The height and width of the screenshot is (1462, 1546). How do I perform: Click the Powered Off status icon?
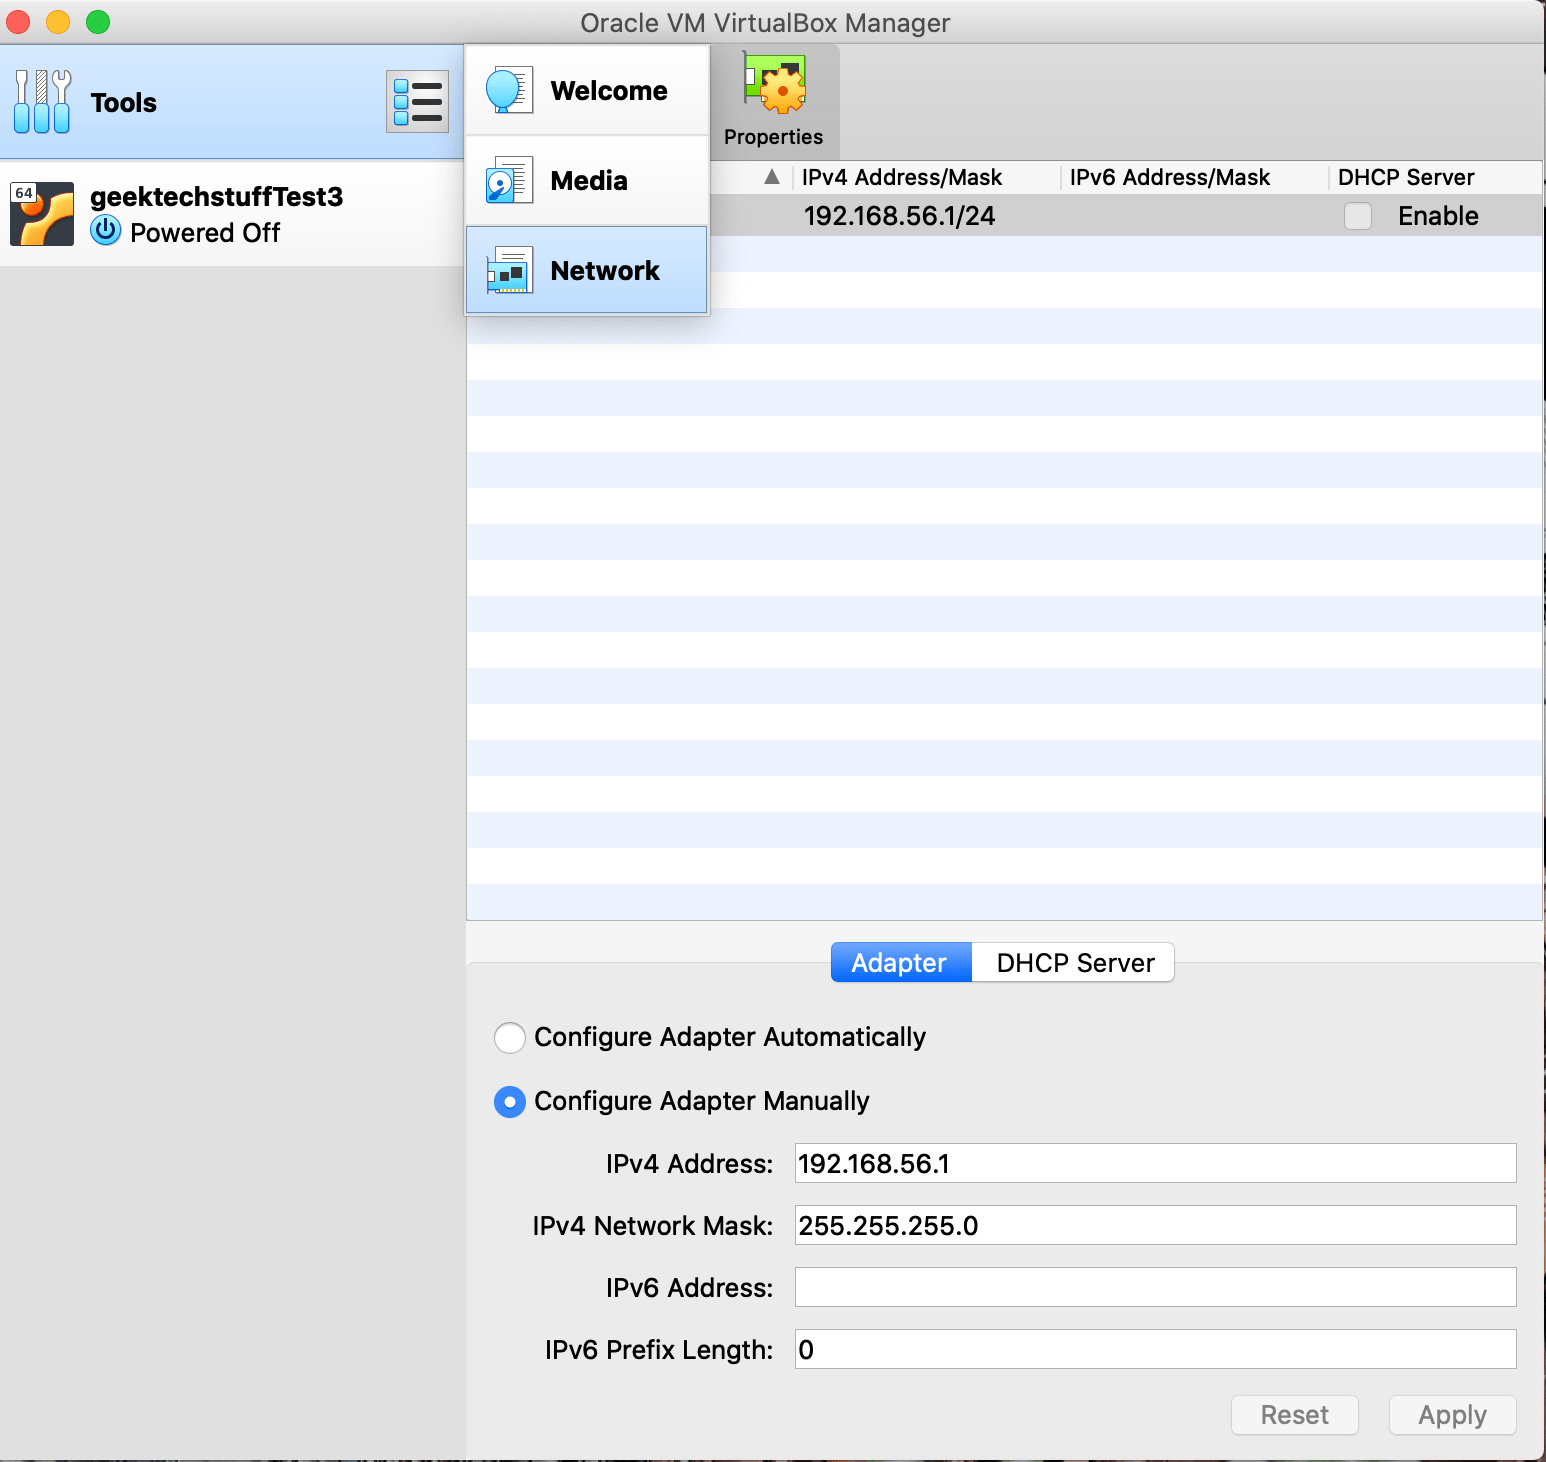click(x=105, y=232)
